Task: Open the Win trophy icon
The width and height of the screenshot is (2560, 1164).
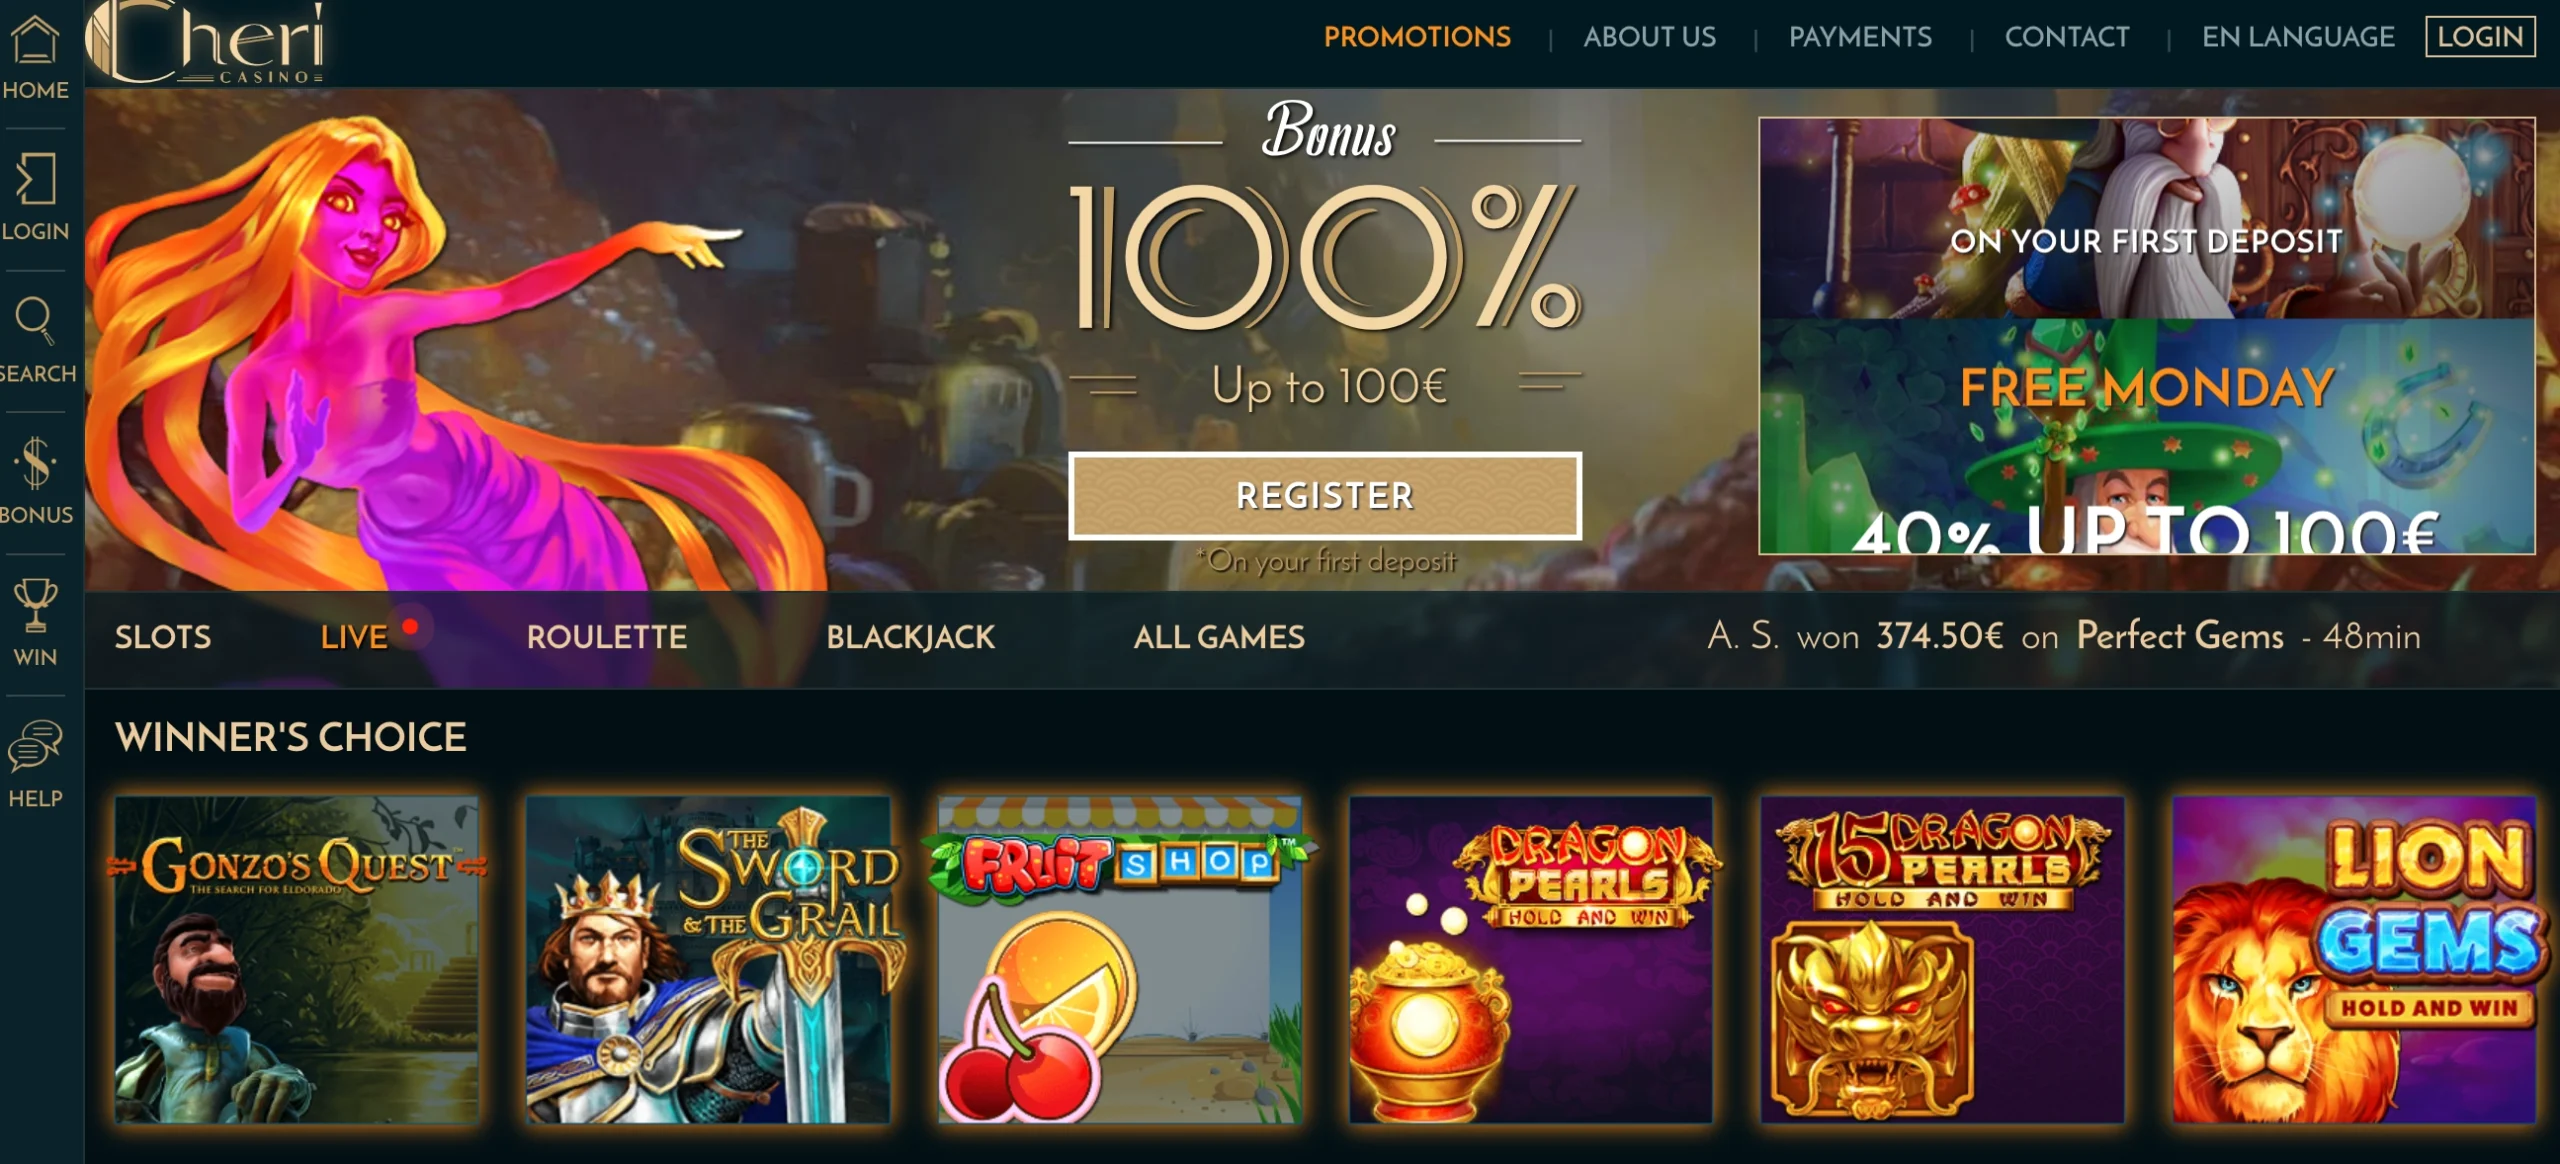Action: pyautogui.click(x=35, y=604)
